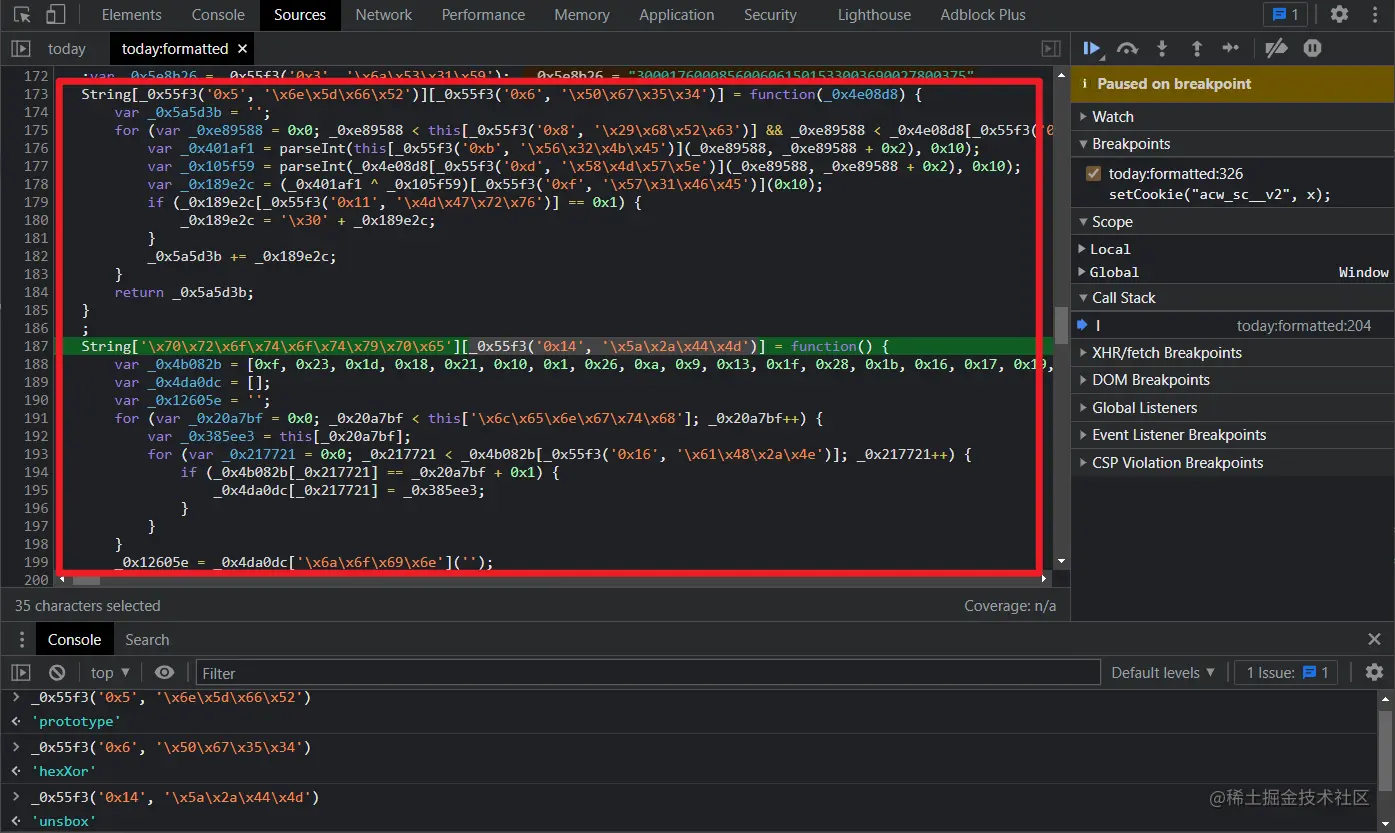Create a live expression (eye icon)
The image size is (1395, 833).
165,673
